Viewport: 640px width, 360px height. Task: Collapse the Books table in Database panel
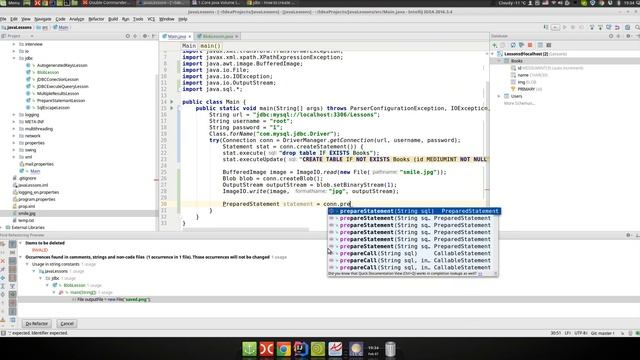(x=499, y=61)
